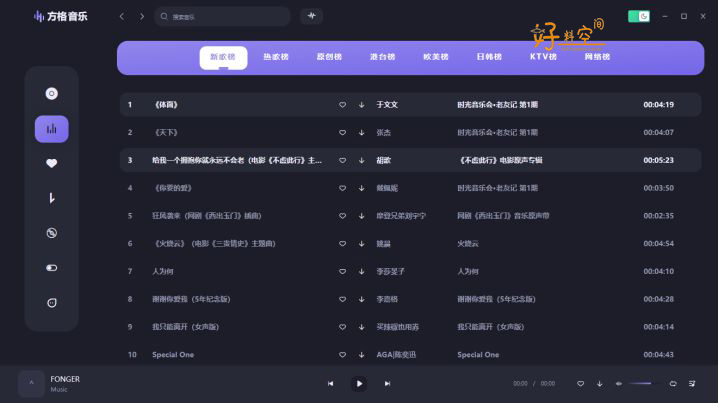Image resolution: width=718 pixels, height=403 pixels.
Task: Download current track from player bar
Action: pyautogui.click(x=599, y=384)
